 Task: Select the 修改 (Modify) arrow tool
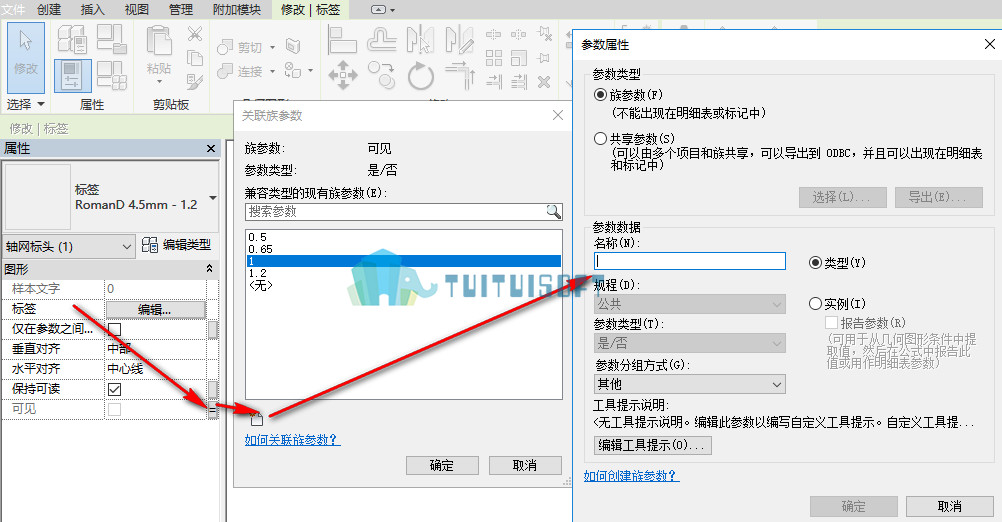pos(26,58)
